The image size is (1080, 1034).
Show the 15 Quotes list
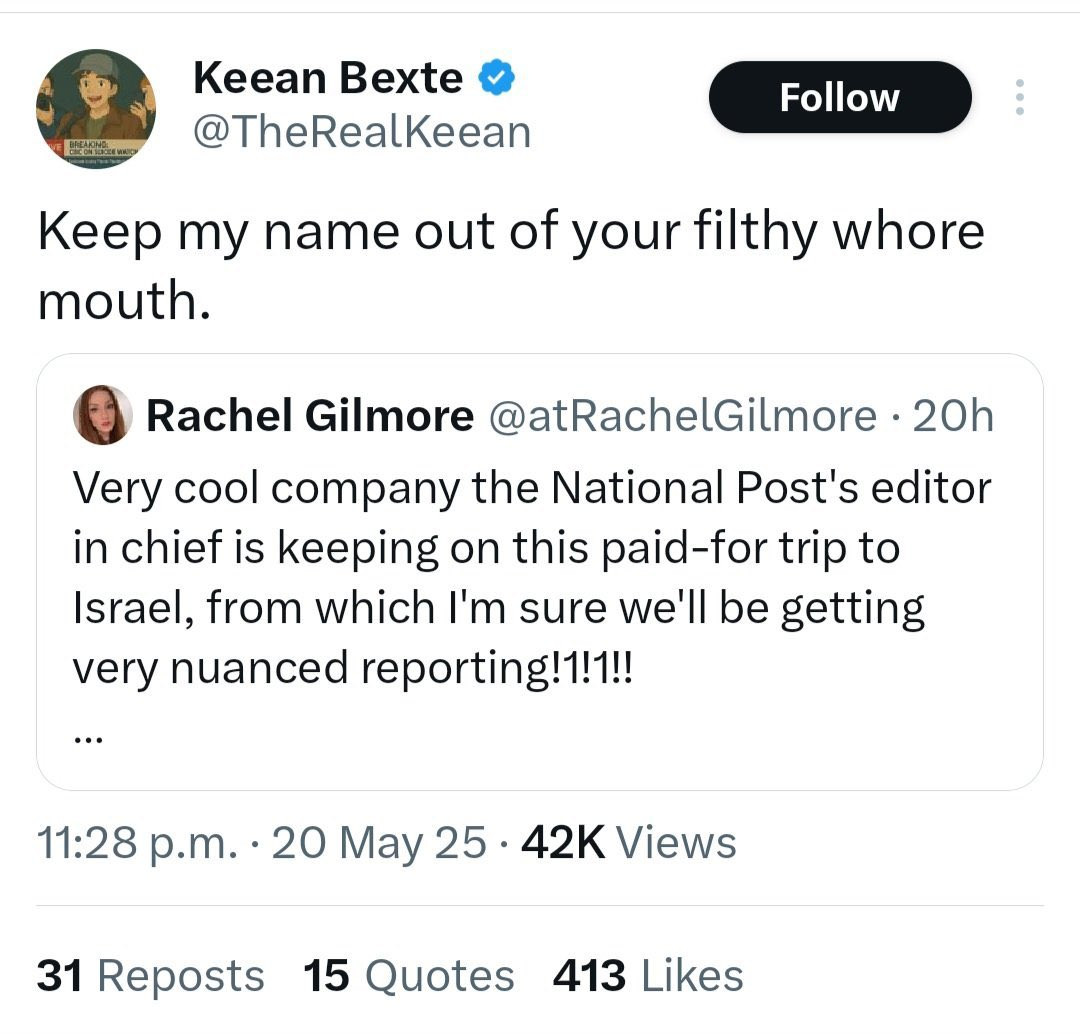(x=408, y=976)
